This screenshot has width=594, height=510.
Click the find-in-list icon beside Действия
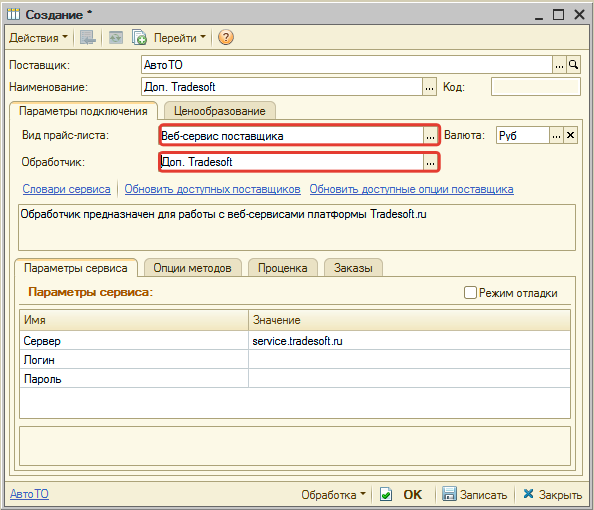point(88,38)
